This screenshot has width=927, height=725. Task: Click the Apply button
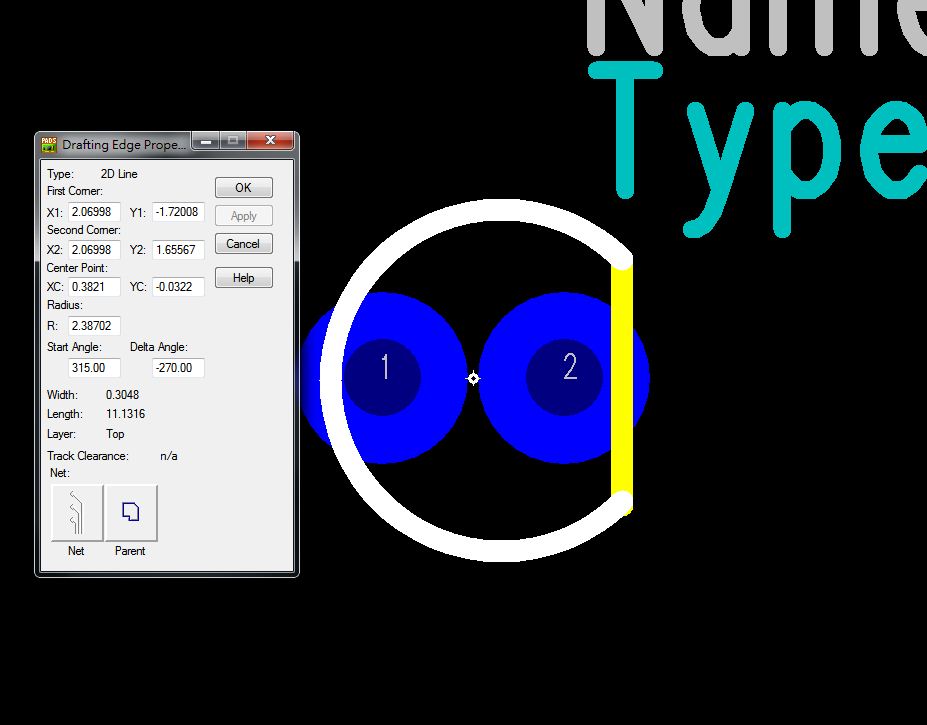pos(244,216)
